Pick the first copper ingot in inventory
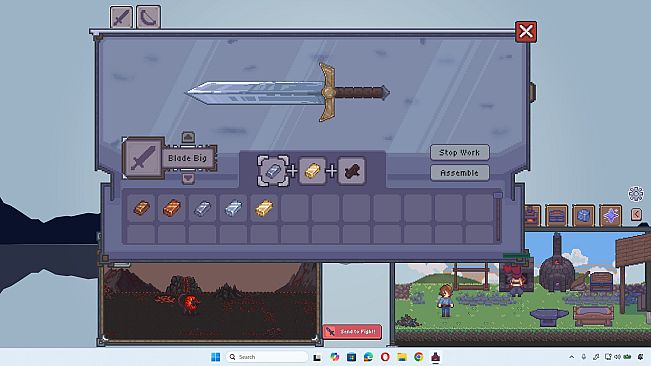The height and width of the screenshot is (366, 651). click(141, 207)
